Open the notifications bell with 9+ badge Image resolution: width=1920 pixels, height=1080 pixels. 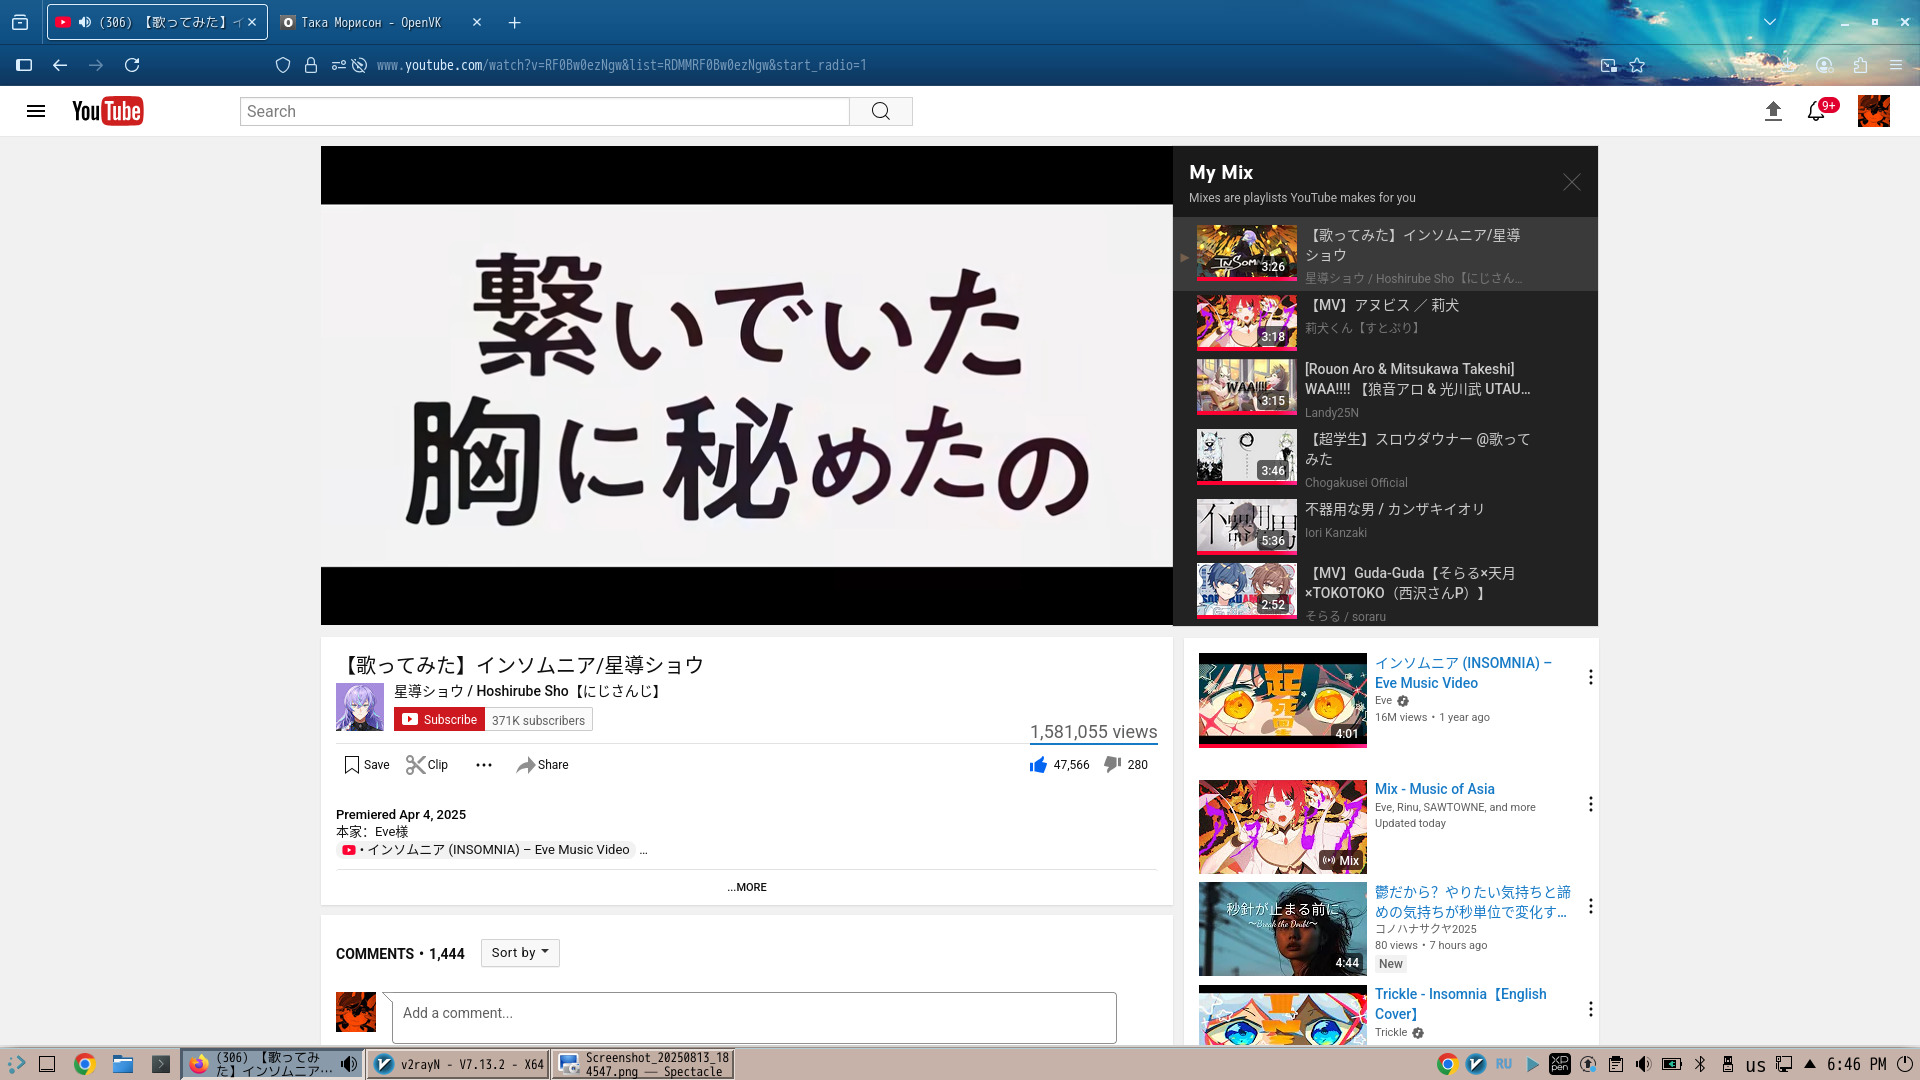(x=1816, y=111)
